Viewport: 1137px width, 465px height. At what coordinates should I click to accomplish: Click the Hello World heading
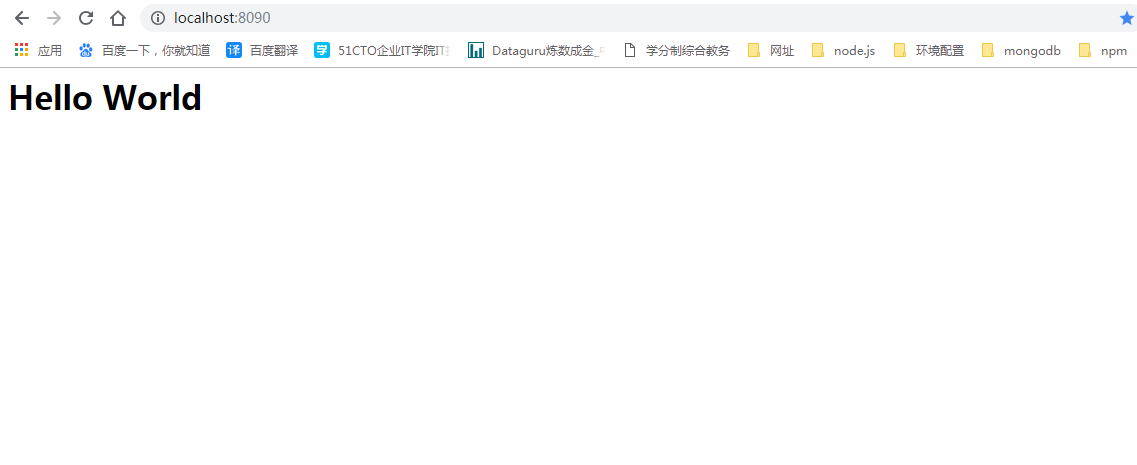pyautogui.click(x=105, y=97)
